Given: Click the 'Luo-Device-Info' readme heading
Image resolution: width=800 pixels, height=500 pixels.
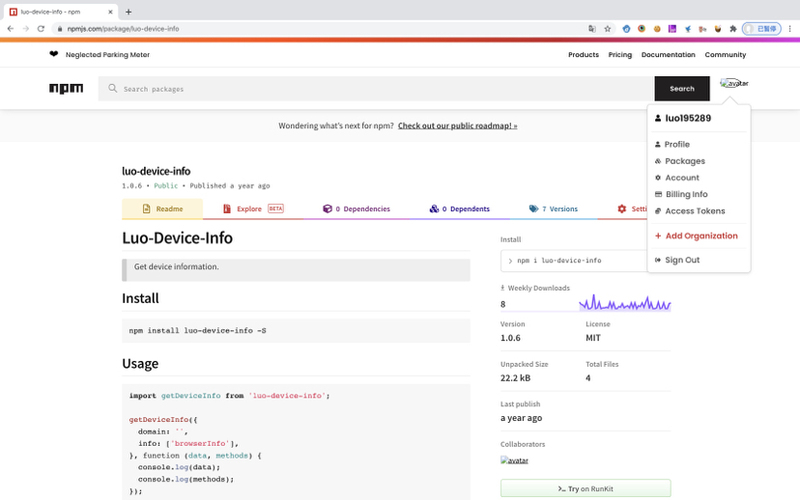Looking at the screenshot, I should coord(177,238).
